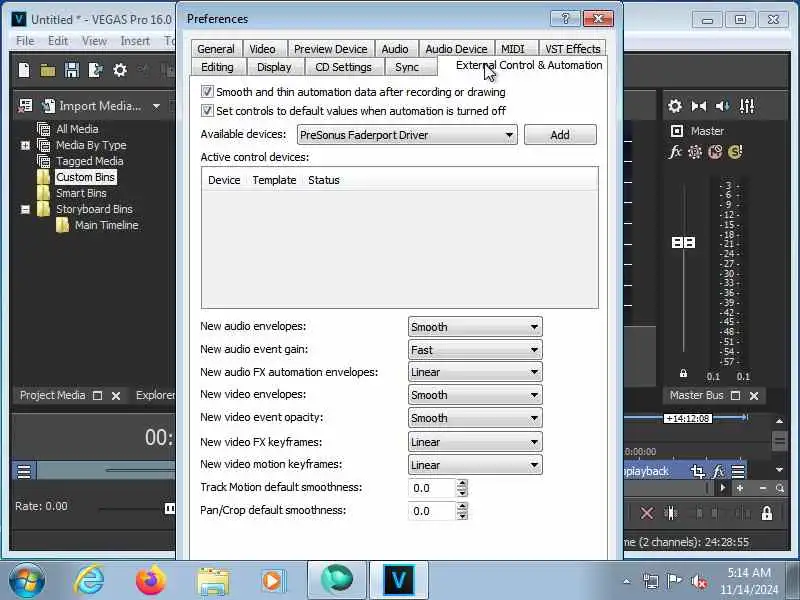Click media view icon left of Import Media
The height and width of the screenshot is (600, 800).
(25, 106)
